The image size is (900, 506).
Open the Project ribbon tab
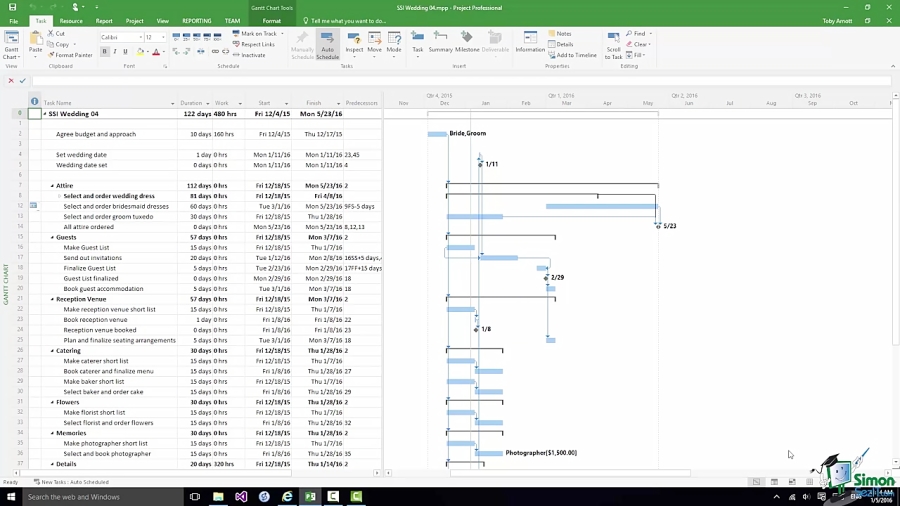[x=134, y=21]
